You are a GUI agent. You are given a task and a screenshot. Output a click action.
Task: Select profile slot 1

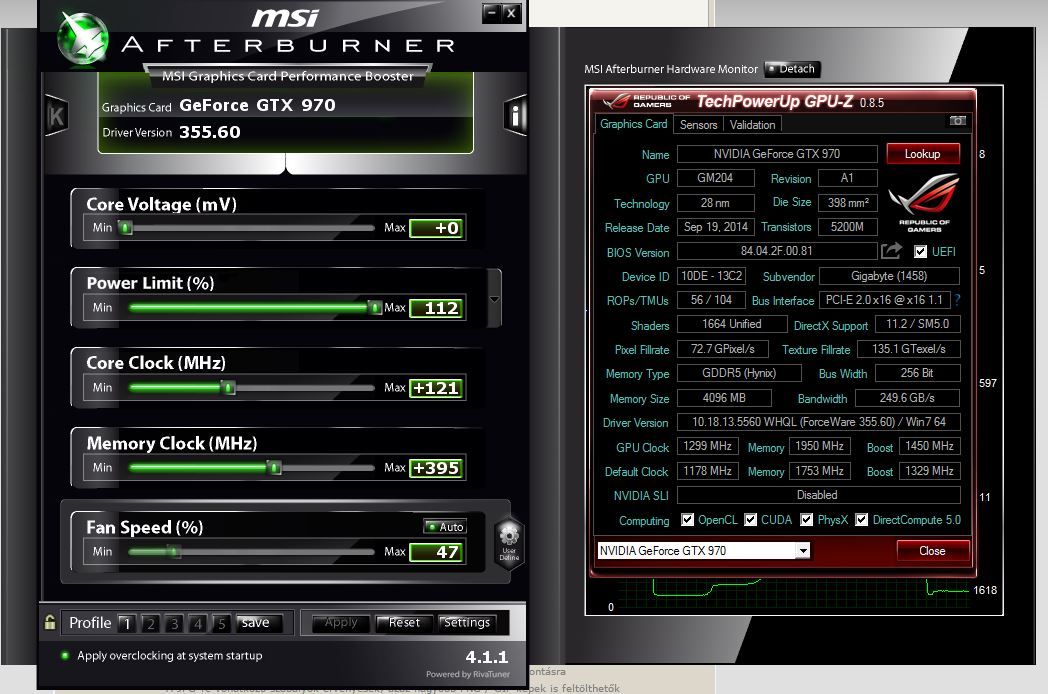126,623
